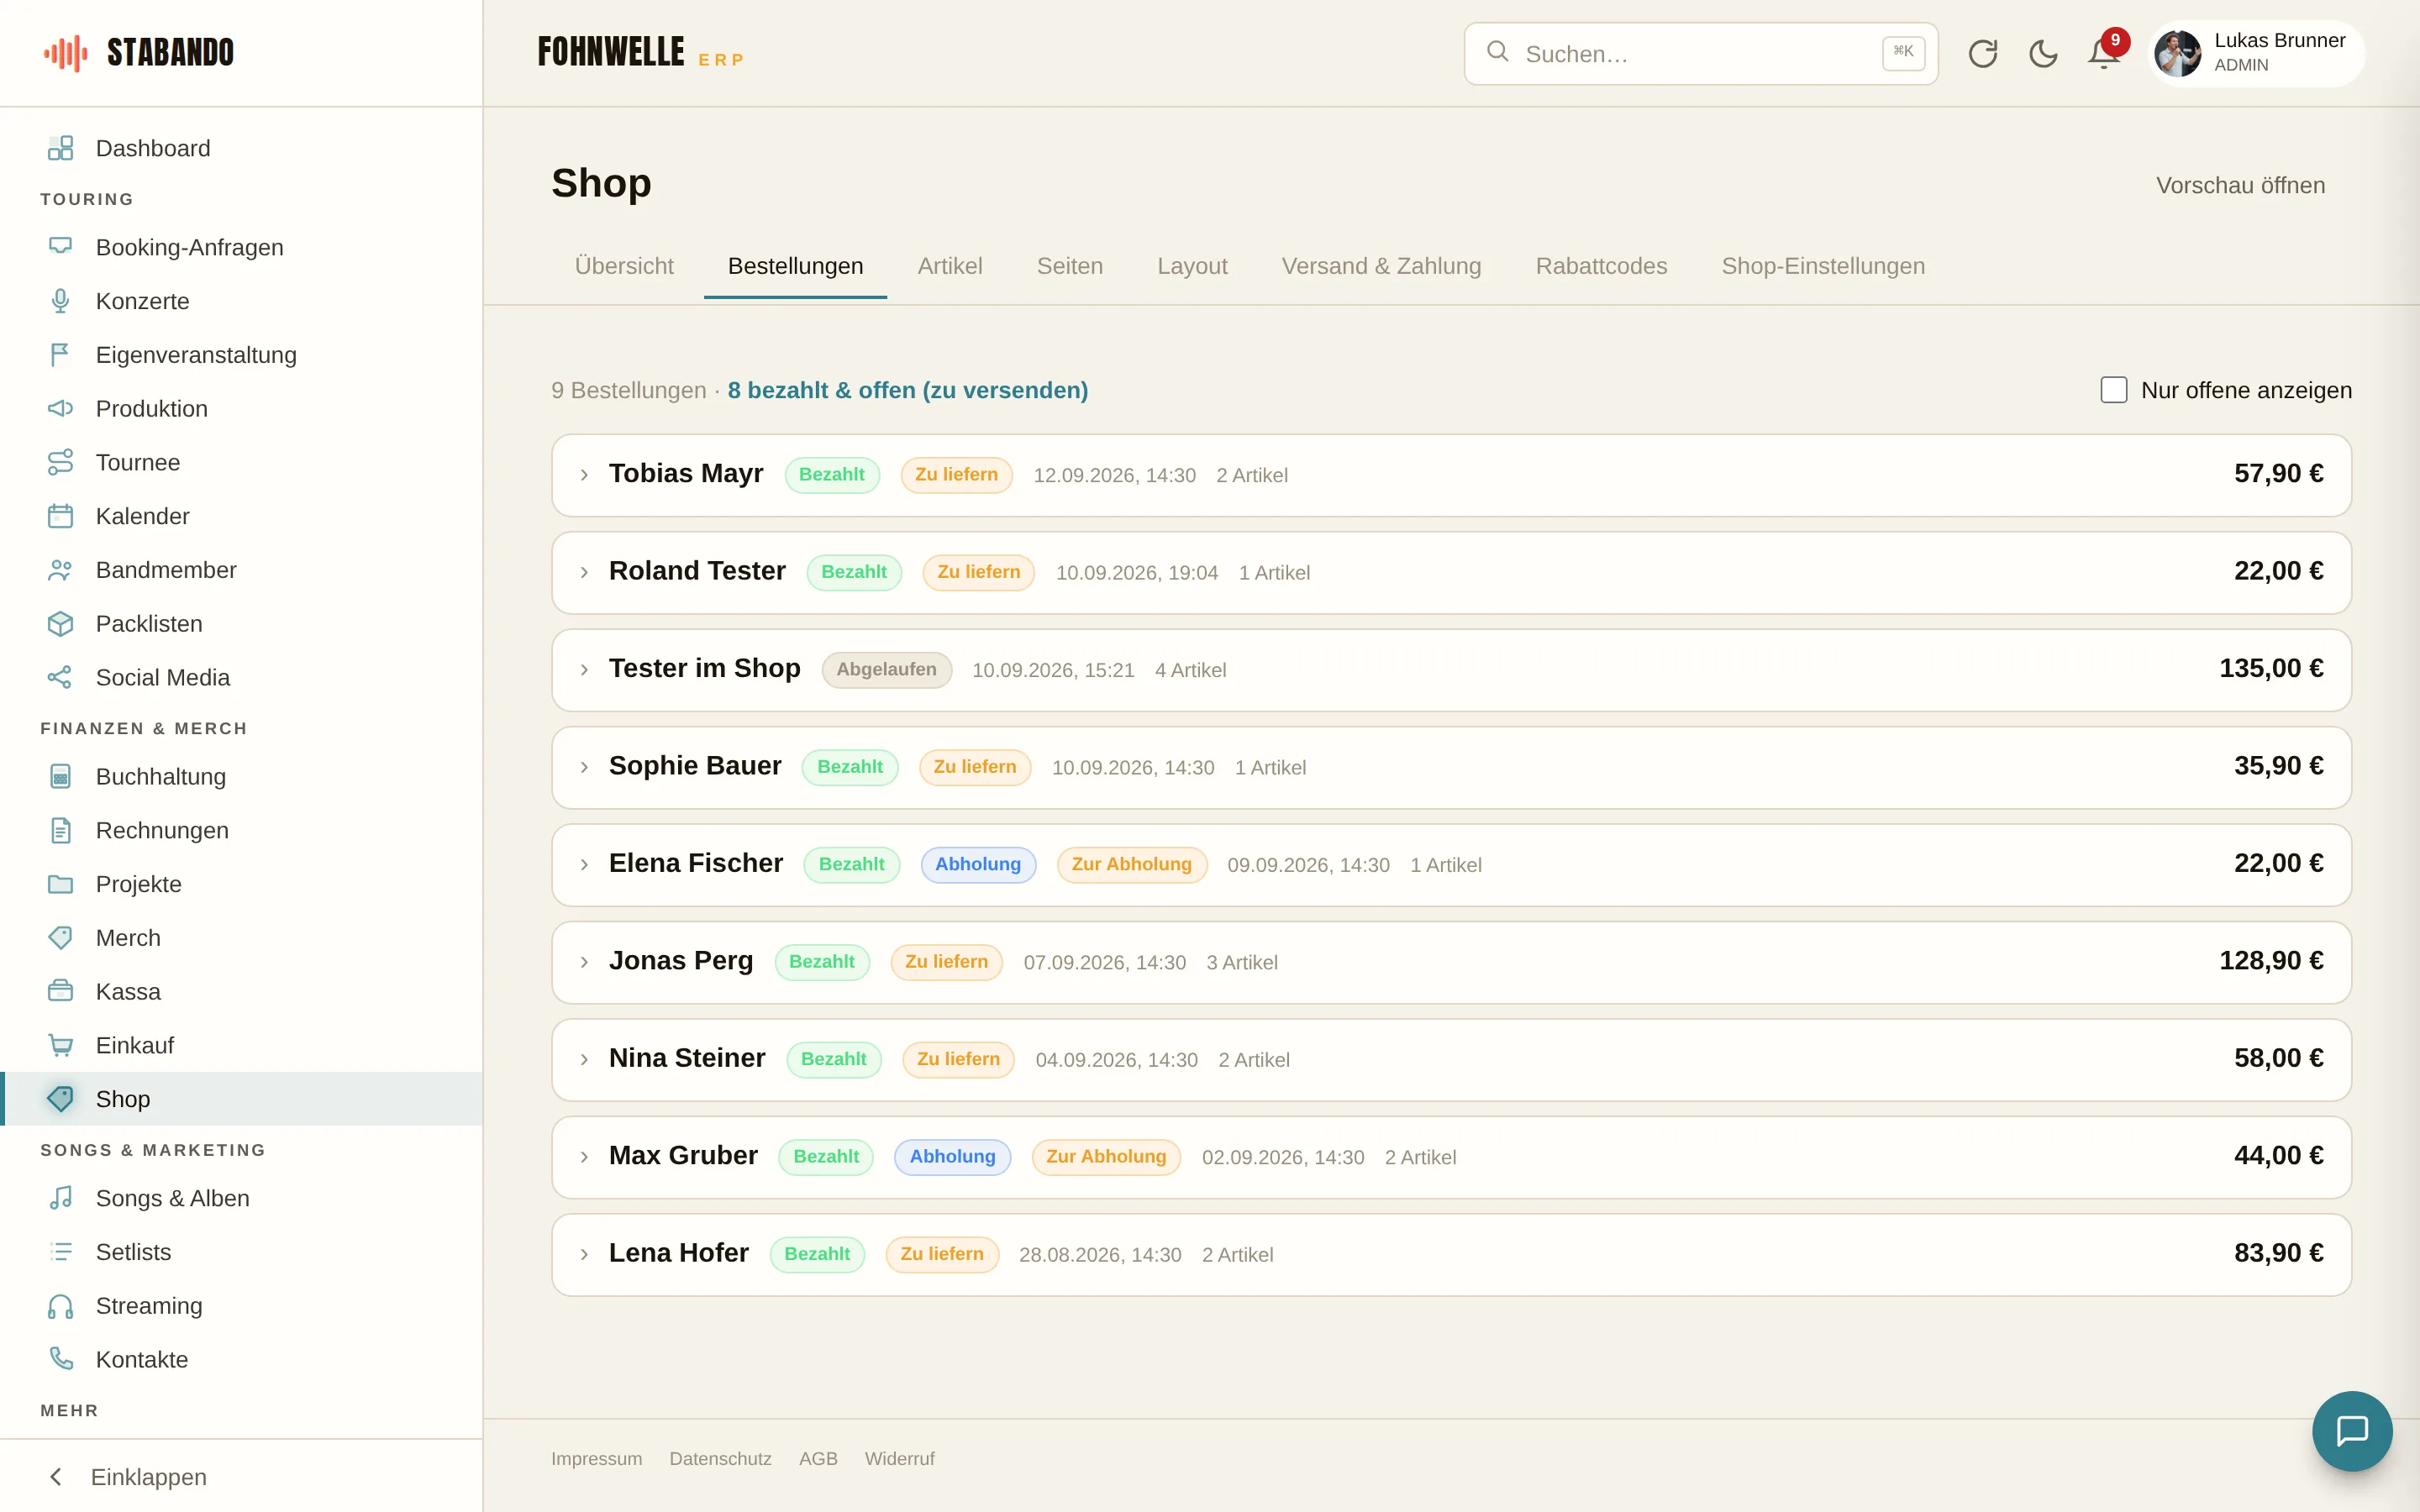
Task: Open Produktion via the megaphone icon
Action: point(60,408)
